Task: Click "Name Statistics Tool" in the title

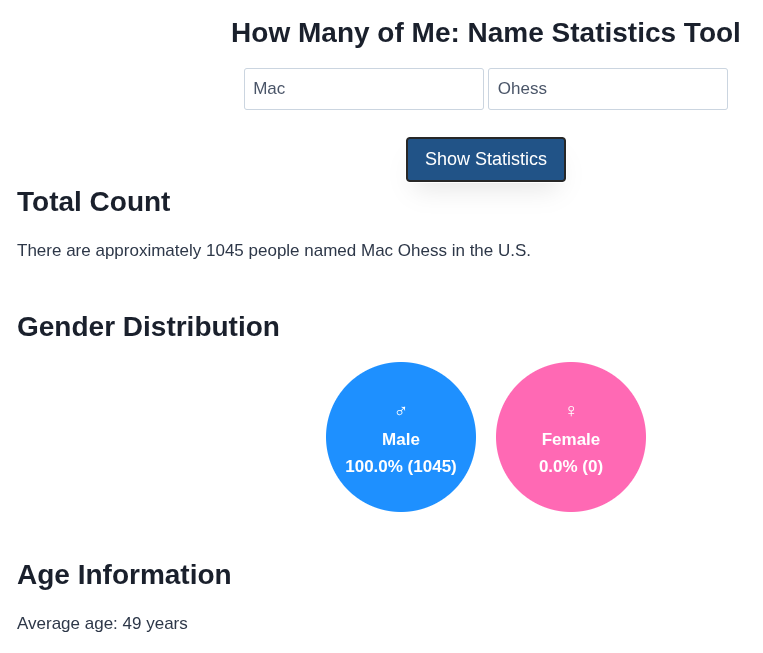Action: (604, 33)
